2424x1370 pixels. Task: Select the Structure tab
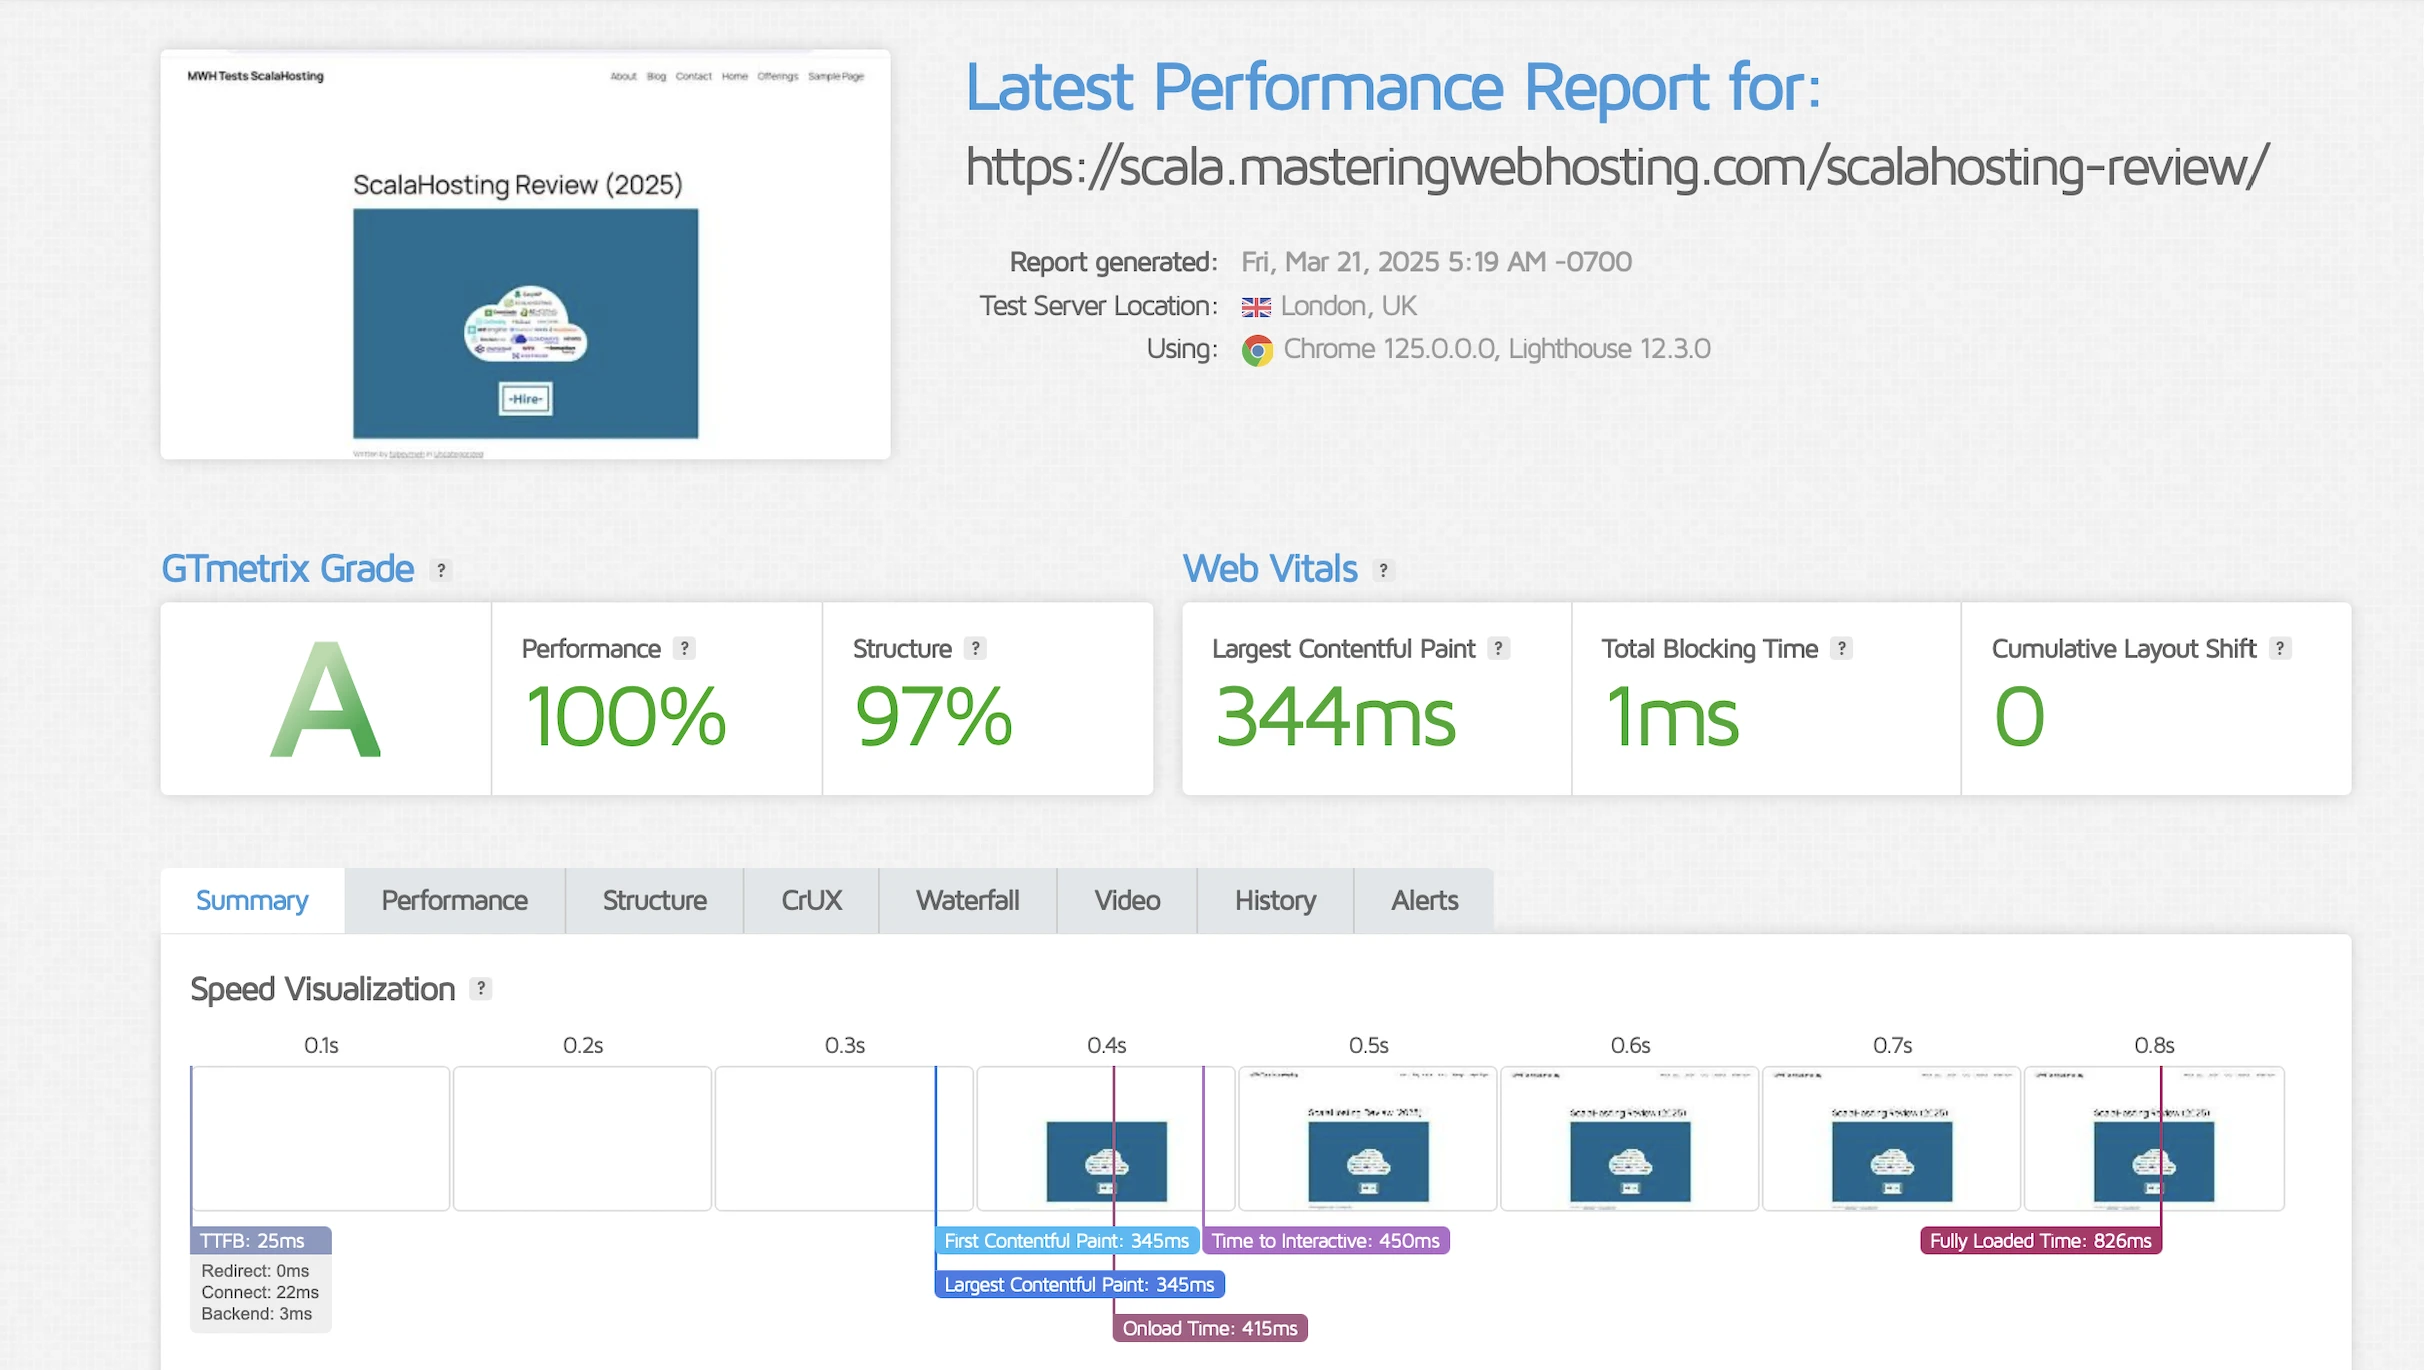point(654,900)
